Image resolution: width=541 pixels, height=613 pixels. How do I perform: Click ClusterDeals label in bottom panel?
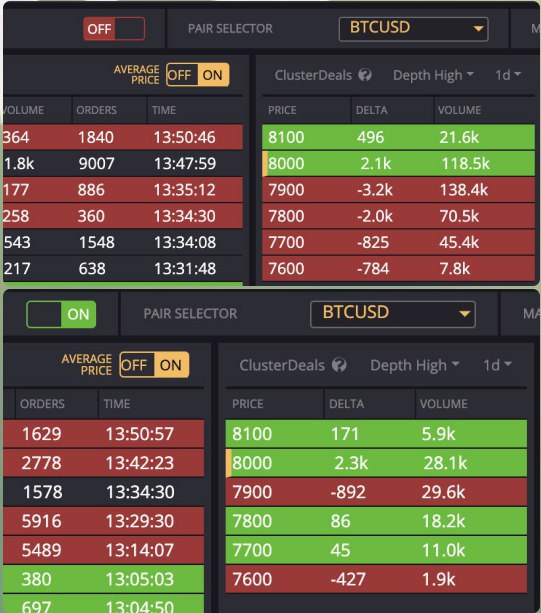click(282, 365)
